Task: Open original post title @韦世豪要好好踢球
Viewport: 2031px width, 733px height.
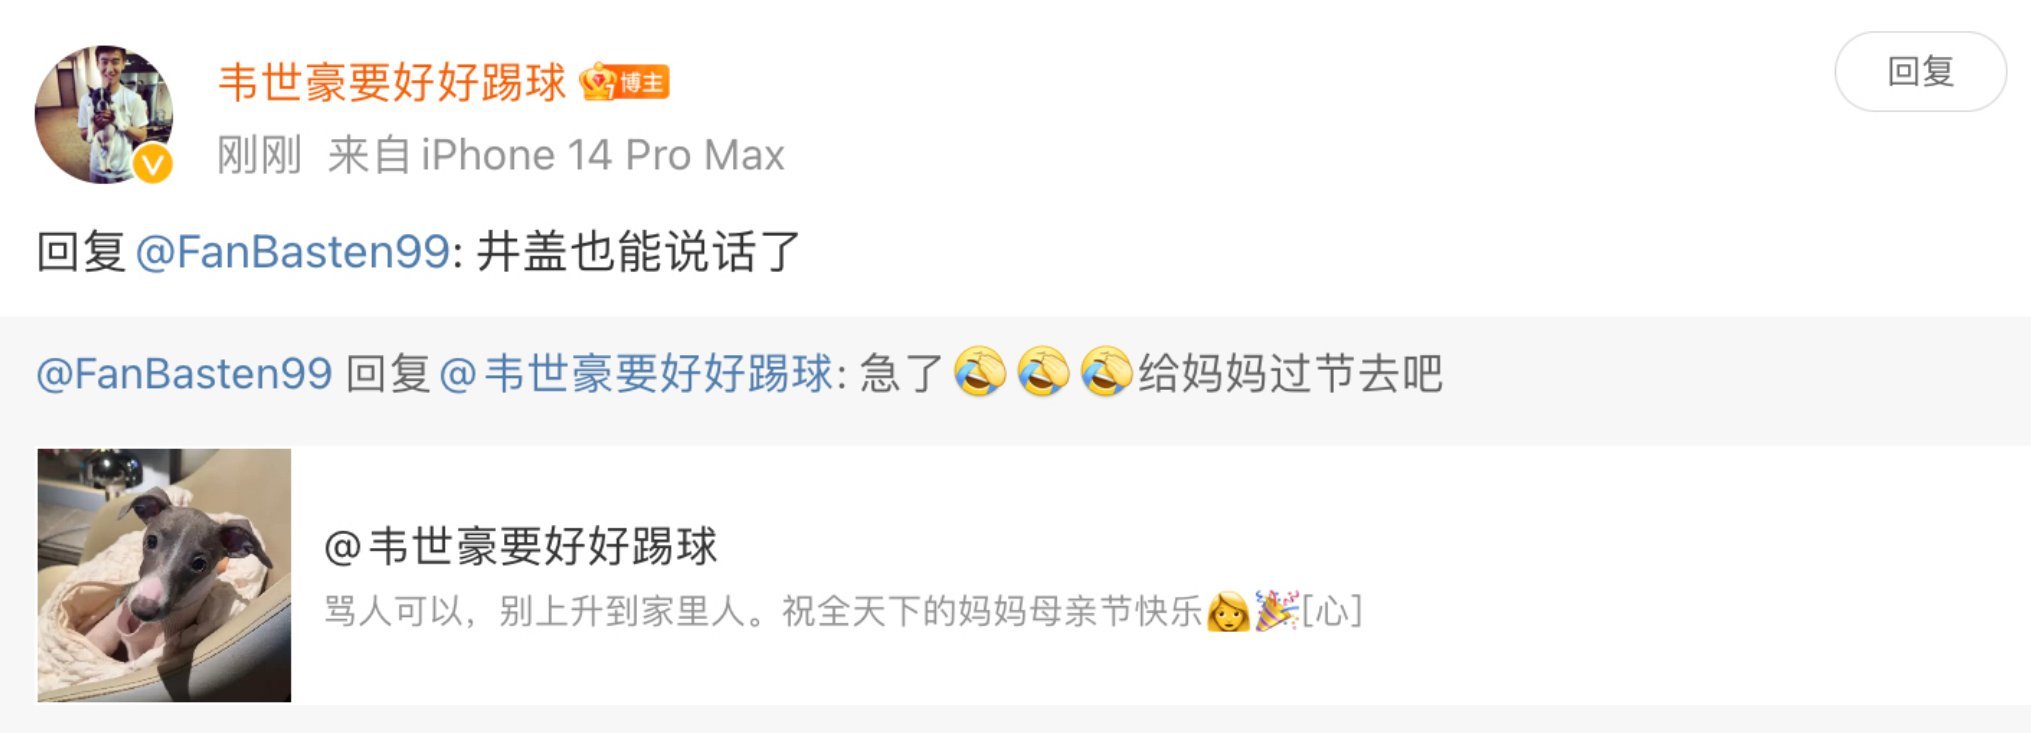Action: coord(521,546)
